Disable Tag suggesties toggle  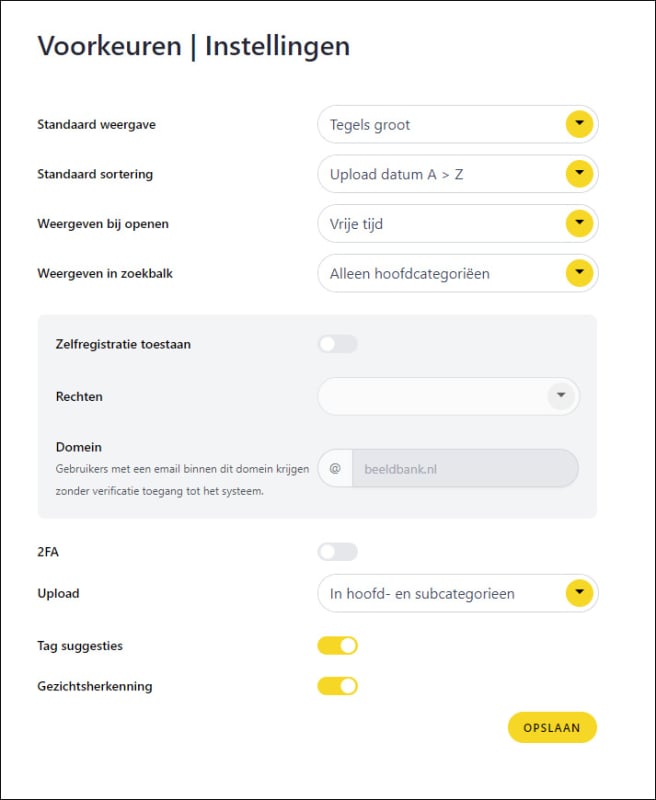point(337,645)
